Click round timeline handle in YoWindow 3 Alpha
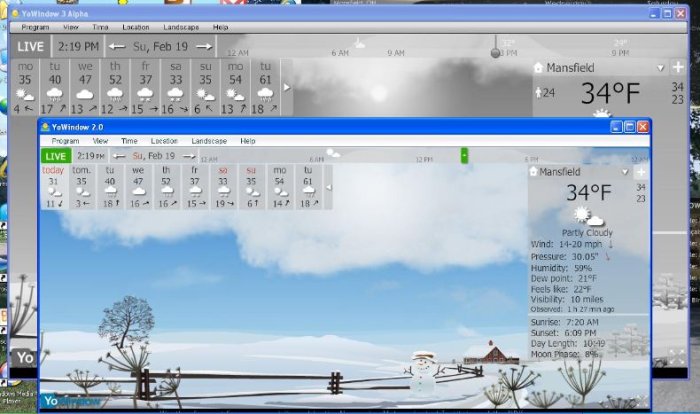Image resolution: width=700 pixels, height=414 pixels. coord(495,53)
